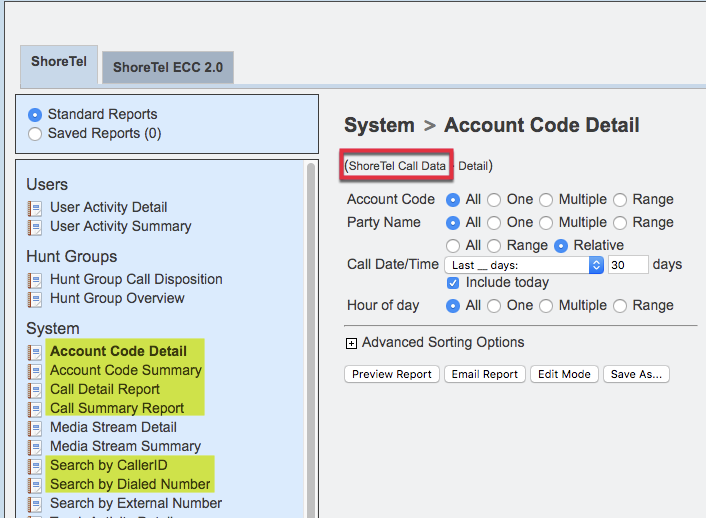Click report icon beside Media Stream Detail
The image size is (706, 518).
click(x=35, y=428)
